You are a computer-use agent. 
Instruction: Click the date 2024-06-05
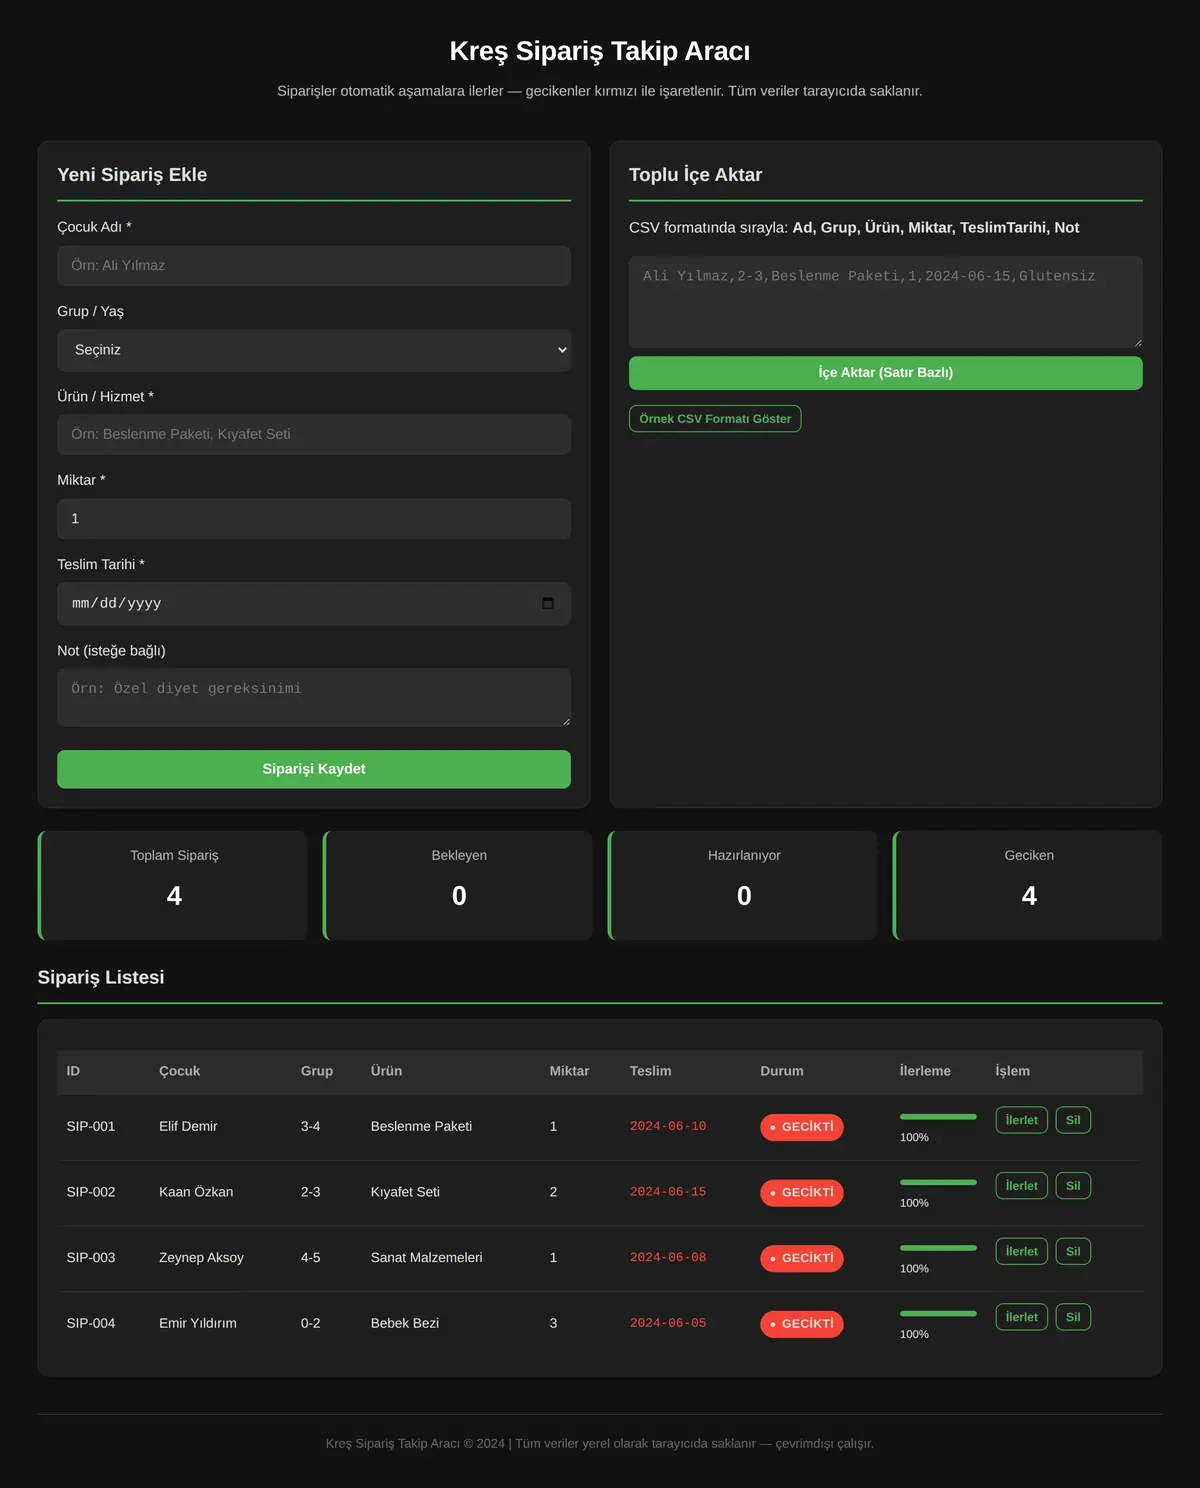point(668,1323)
